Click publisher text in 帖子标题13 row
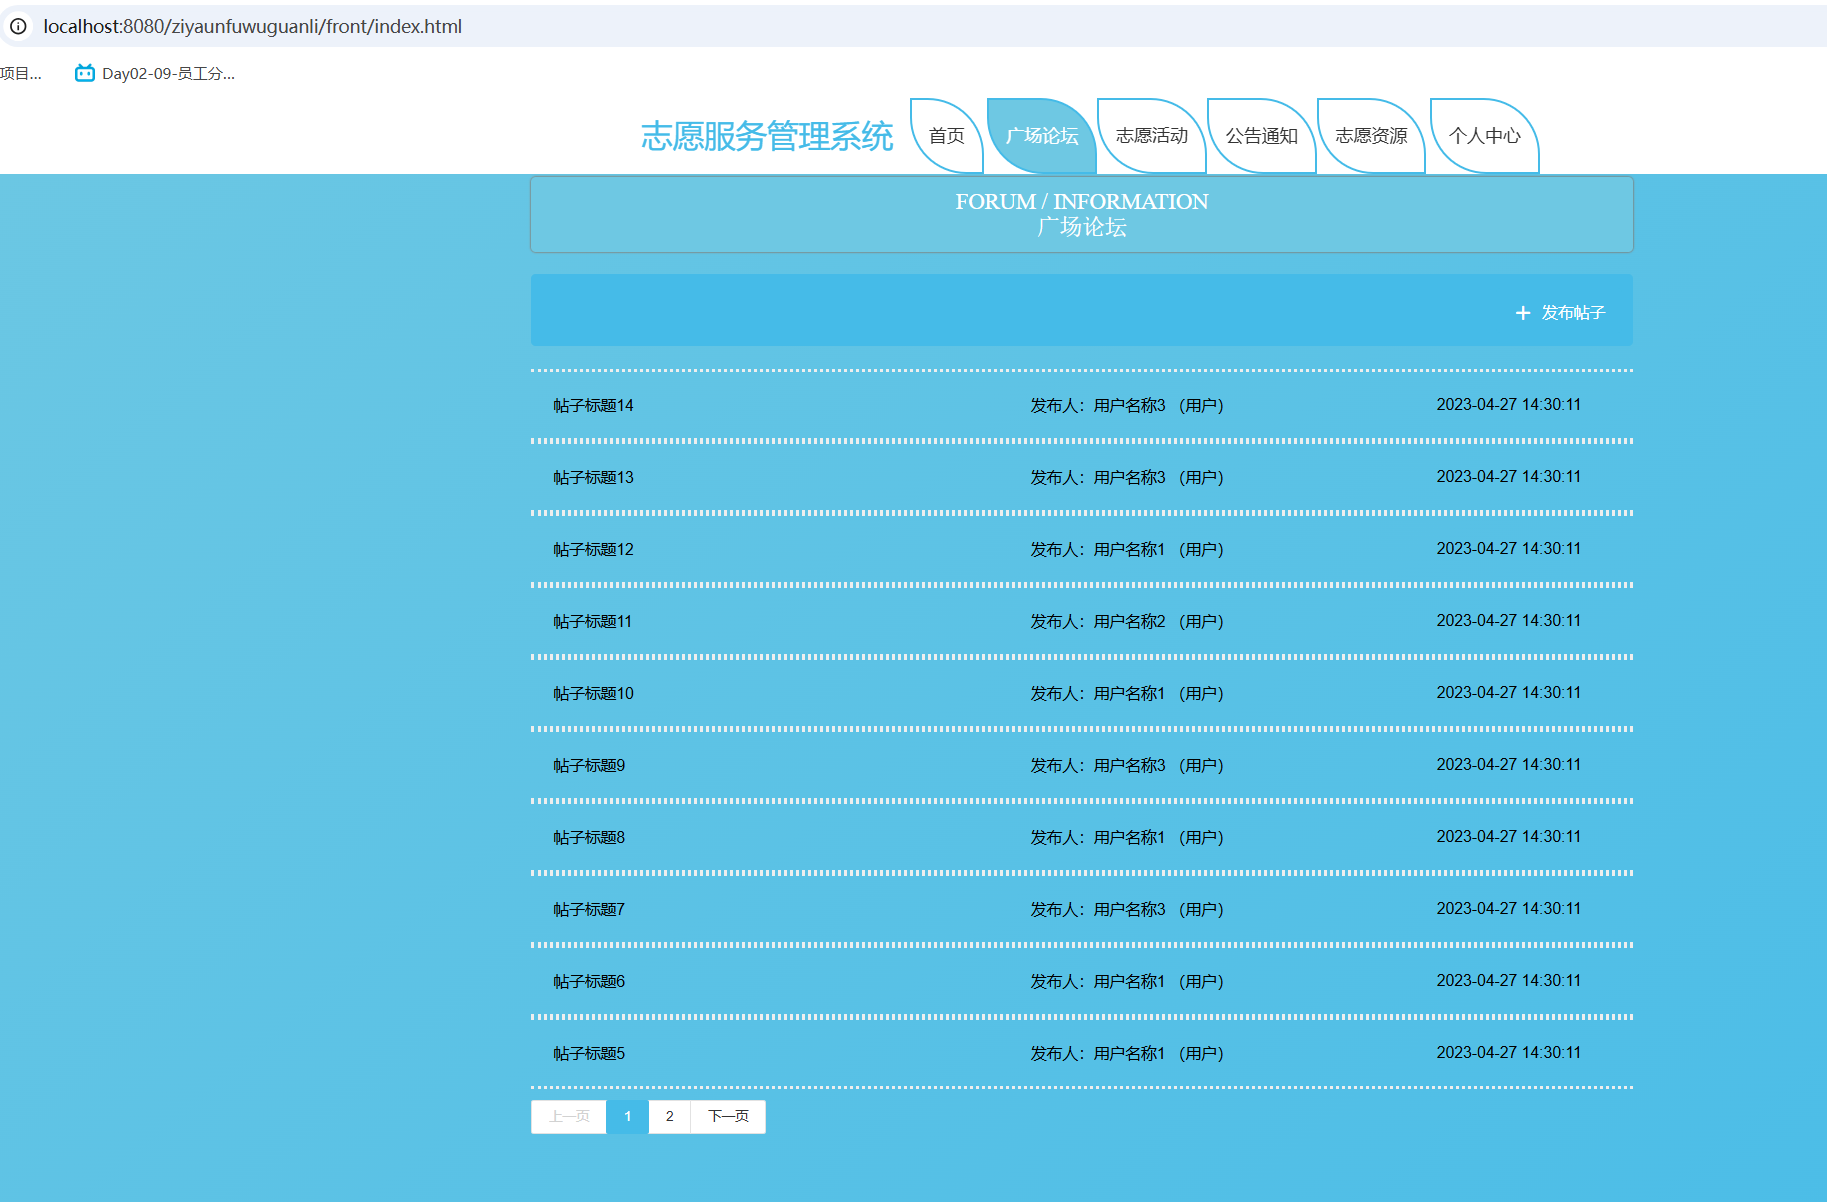The width and height of the screenshot is (1827, 1202). click(x=1127, y=478)
